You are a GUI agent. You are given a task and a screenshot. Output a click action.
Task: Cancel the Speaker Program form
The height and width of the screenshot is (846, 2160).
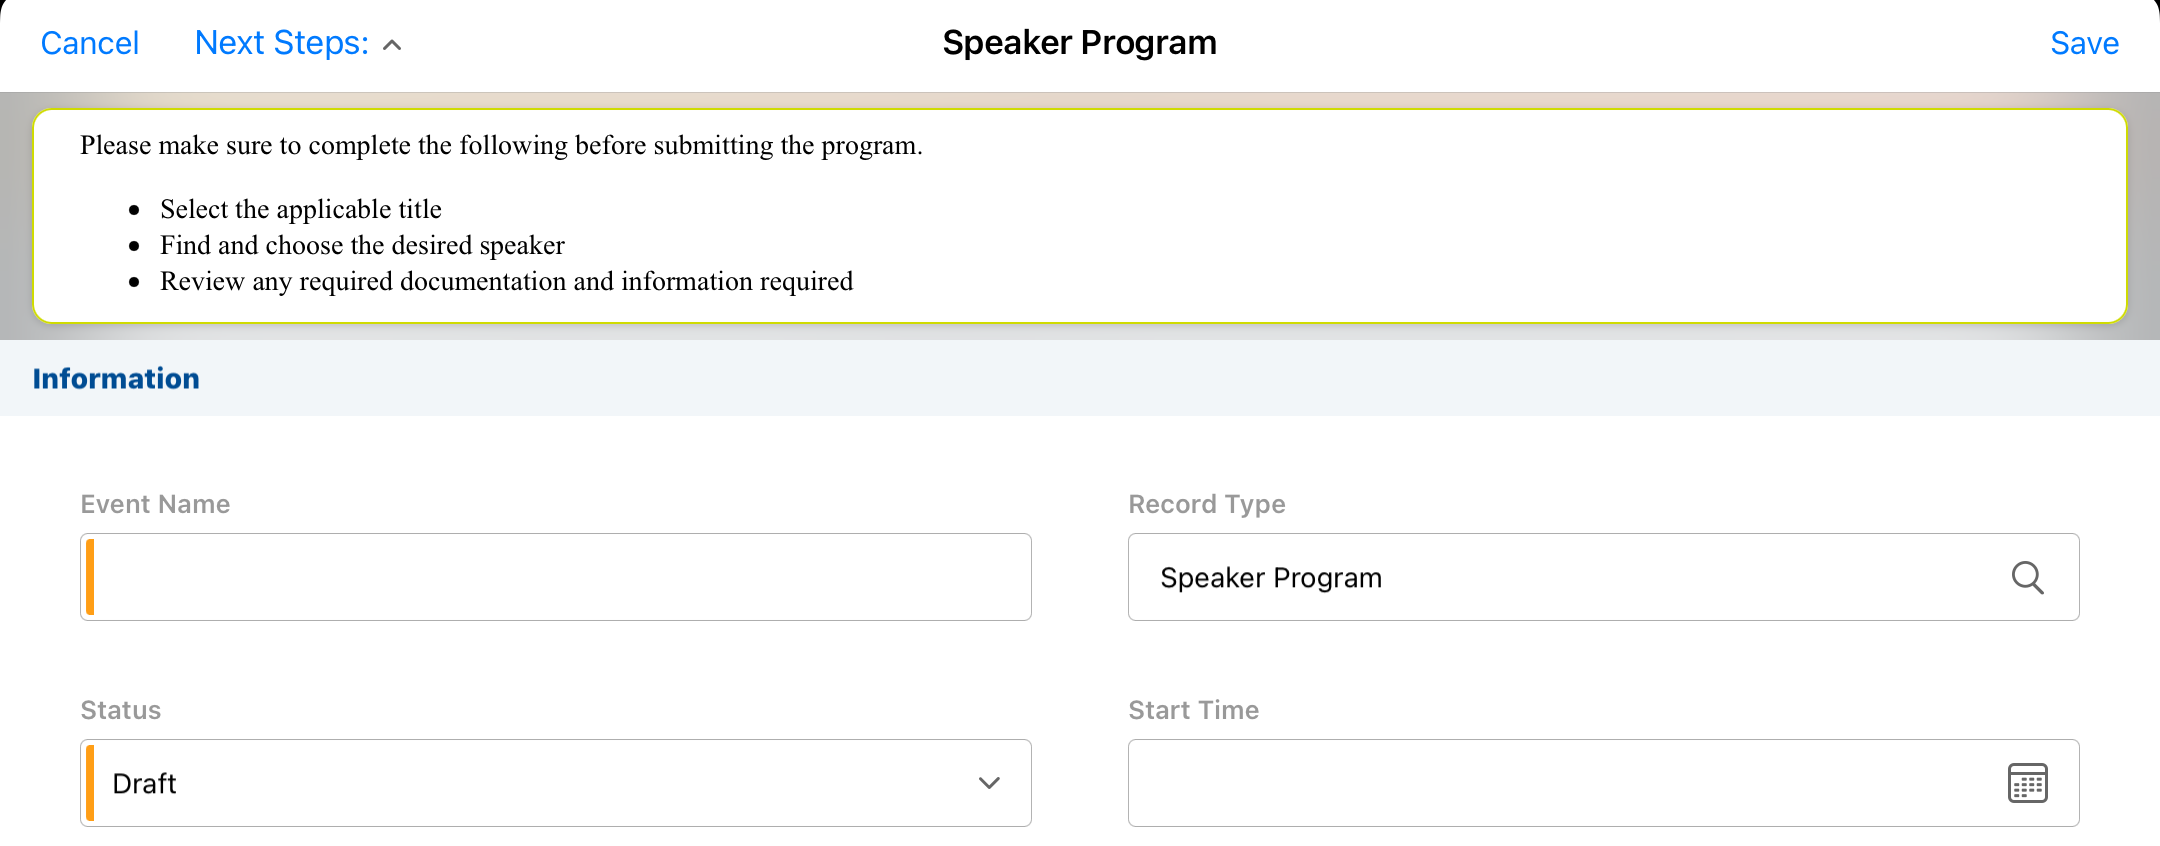(90, 43)
